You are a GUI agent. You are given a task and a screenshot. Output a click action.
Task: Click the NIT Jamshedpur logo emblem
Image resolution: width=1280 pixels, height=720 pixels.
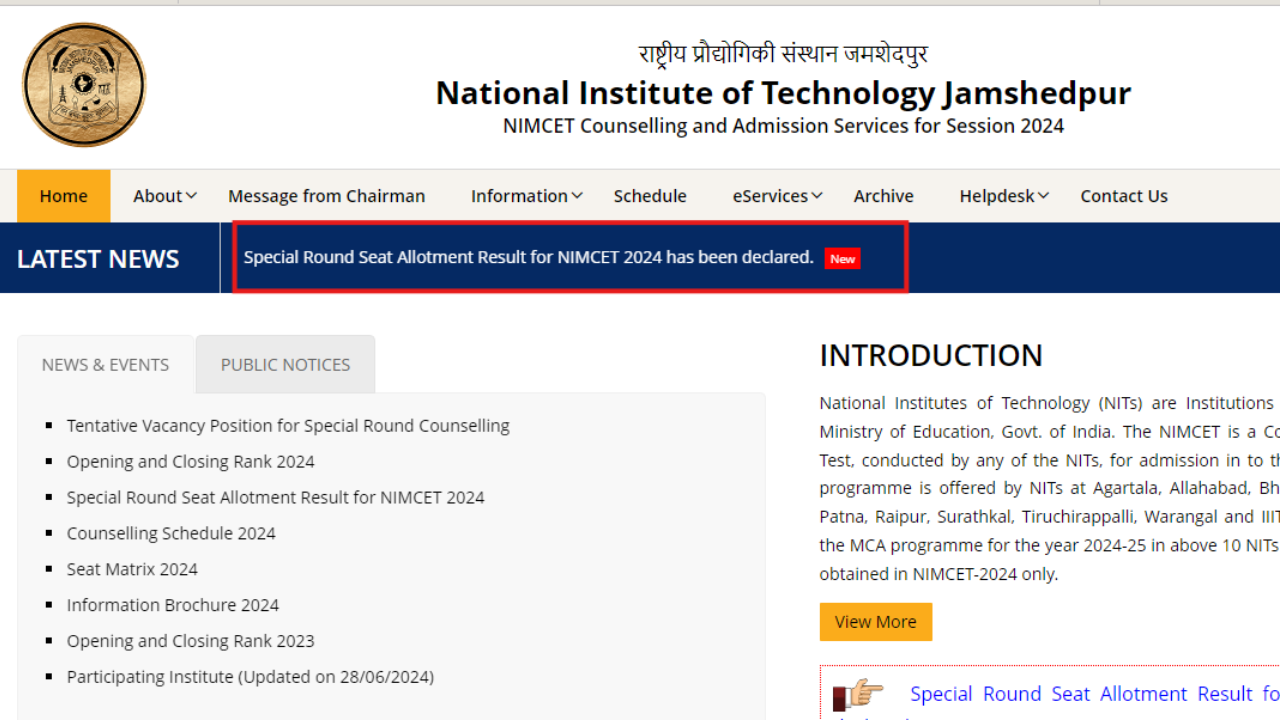point(84,85)
